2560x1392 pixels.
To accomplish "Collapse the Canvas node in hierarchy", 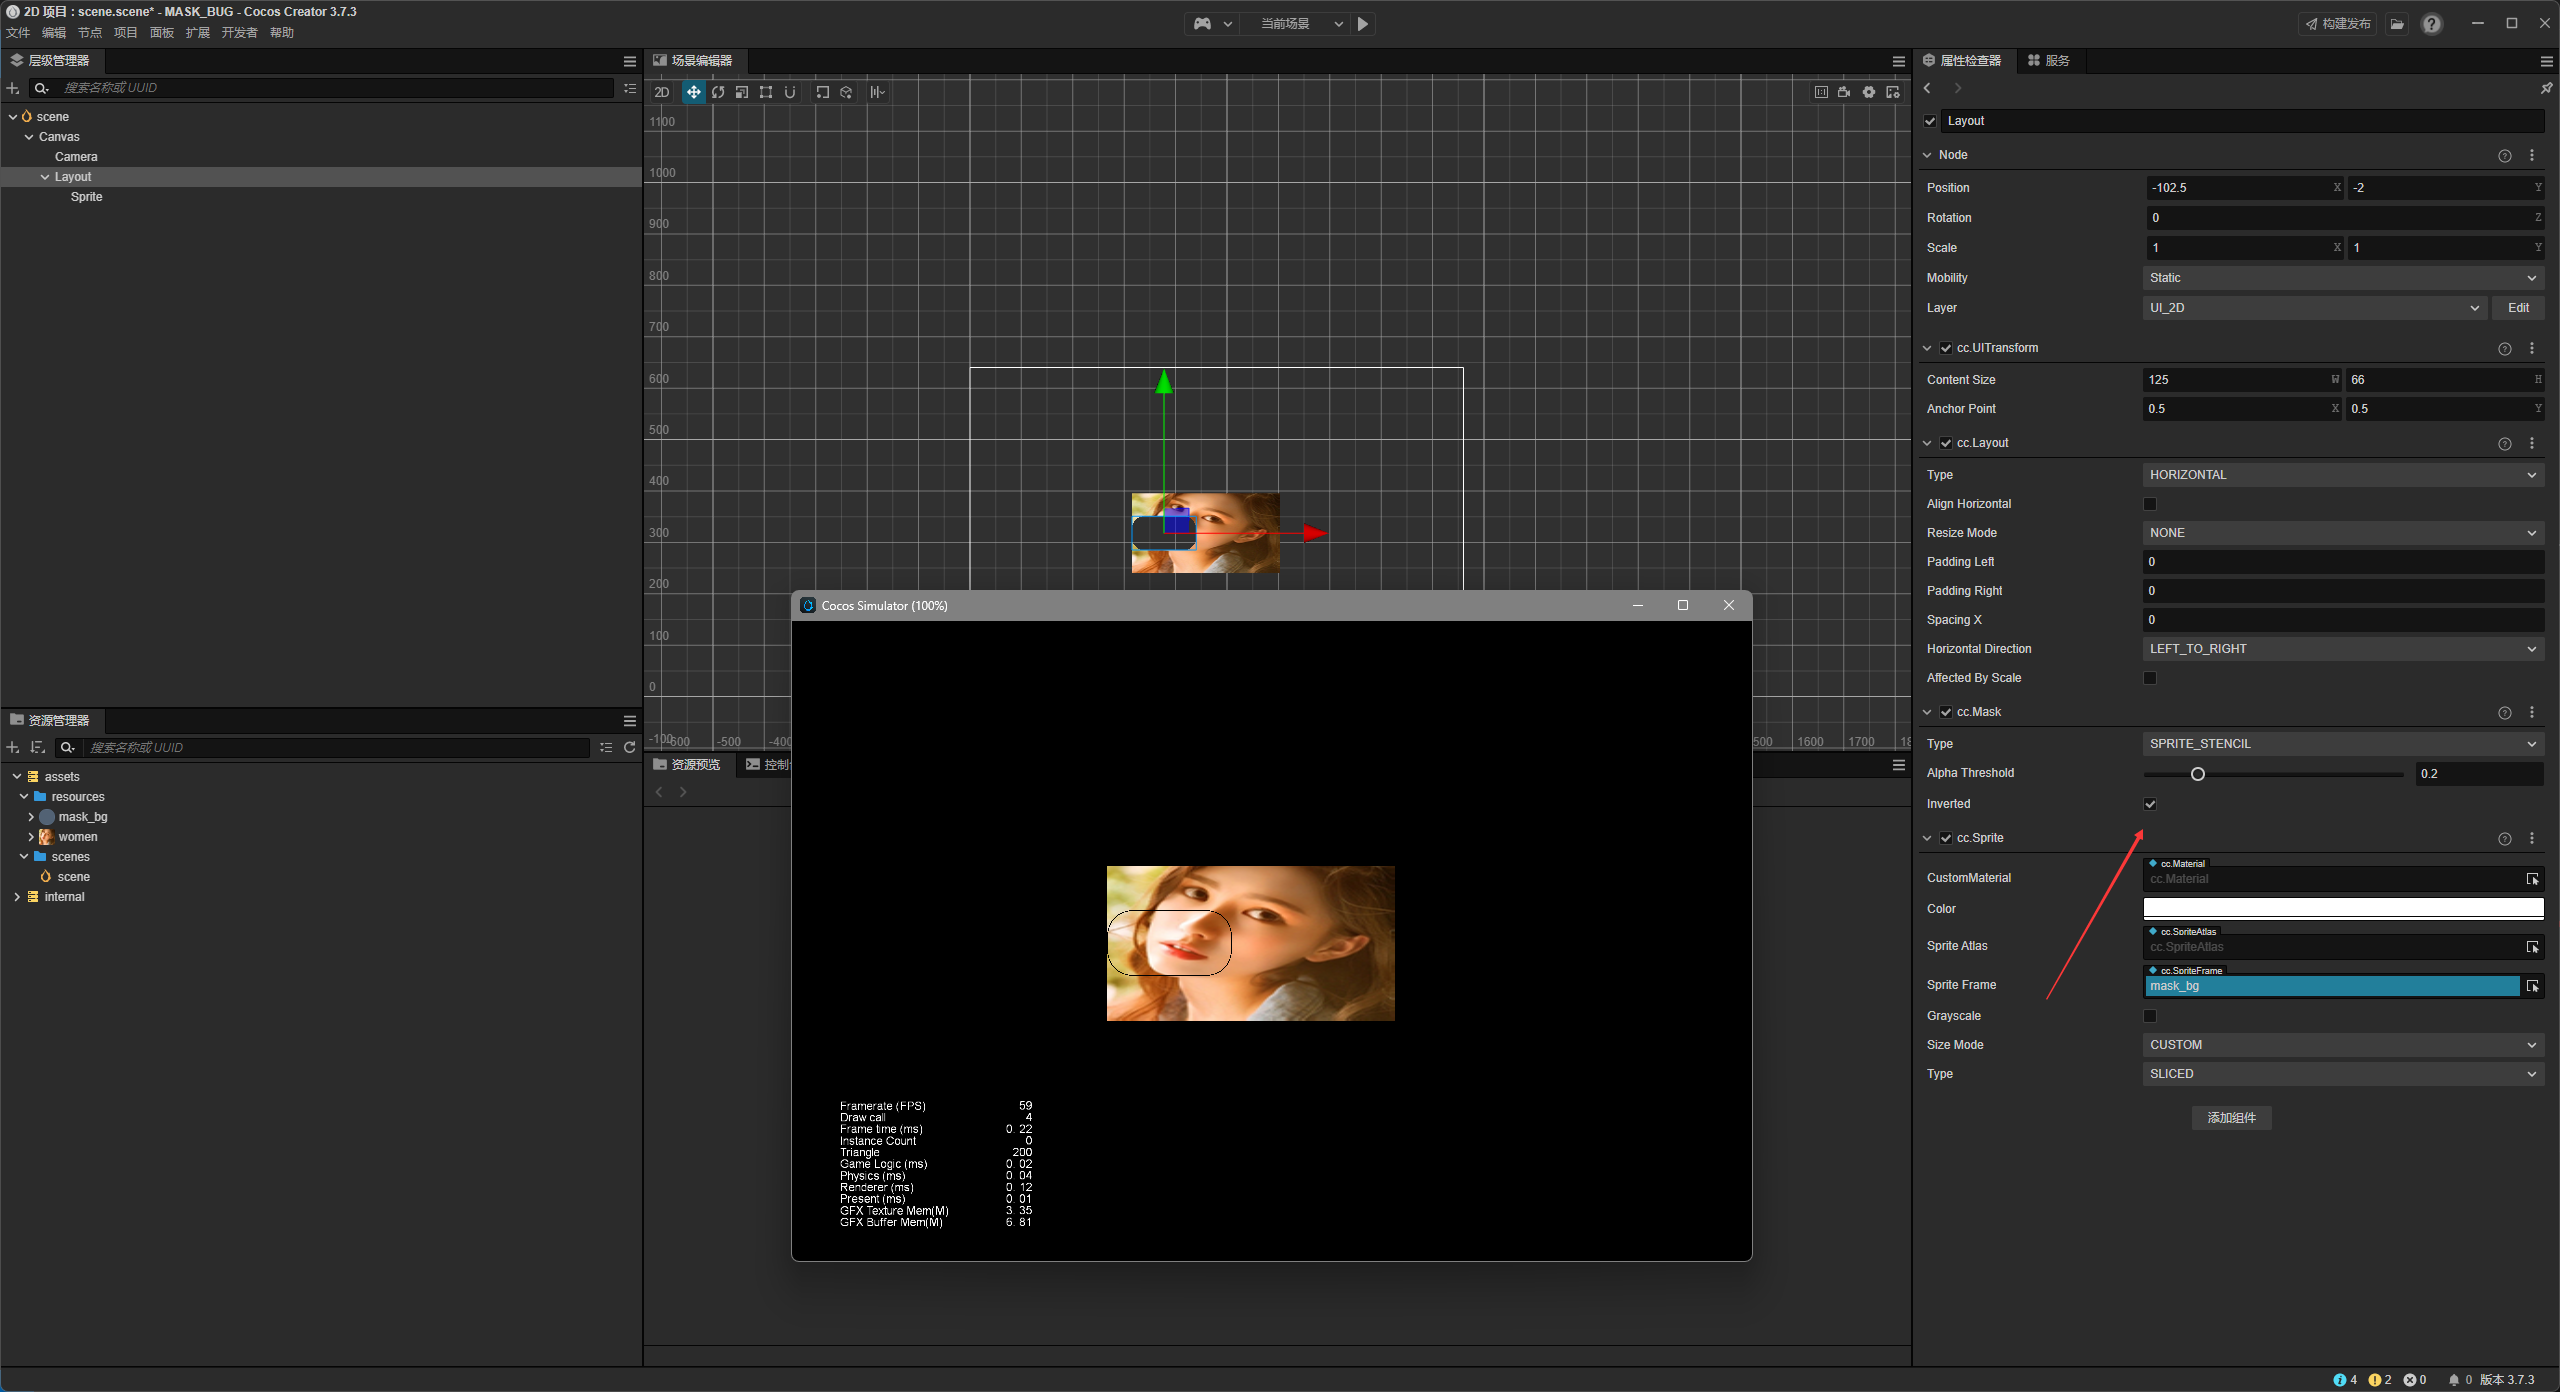I will pos(29,137).
